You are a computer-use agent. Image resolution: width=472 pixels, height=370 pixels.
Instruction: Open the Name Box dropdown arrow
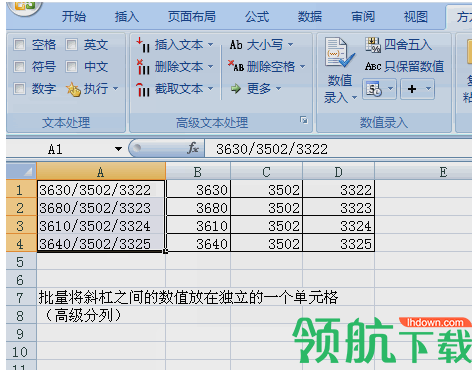click(118, 149)
